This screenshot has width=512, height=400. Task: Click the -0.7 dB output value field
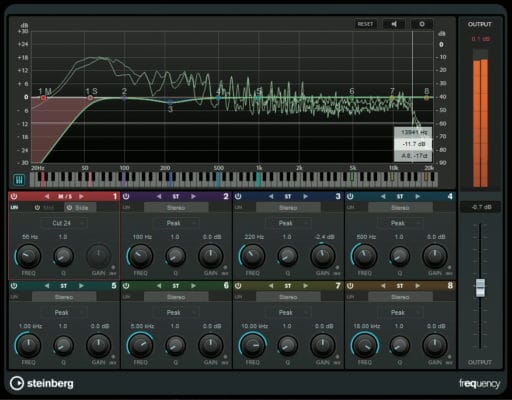click(x=480, y=207)
